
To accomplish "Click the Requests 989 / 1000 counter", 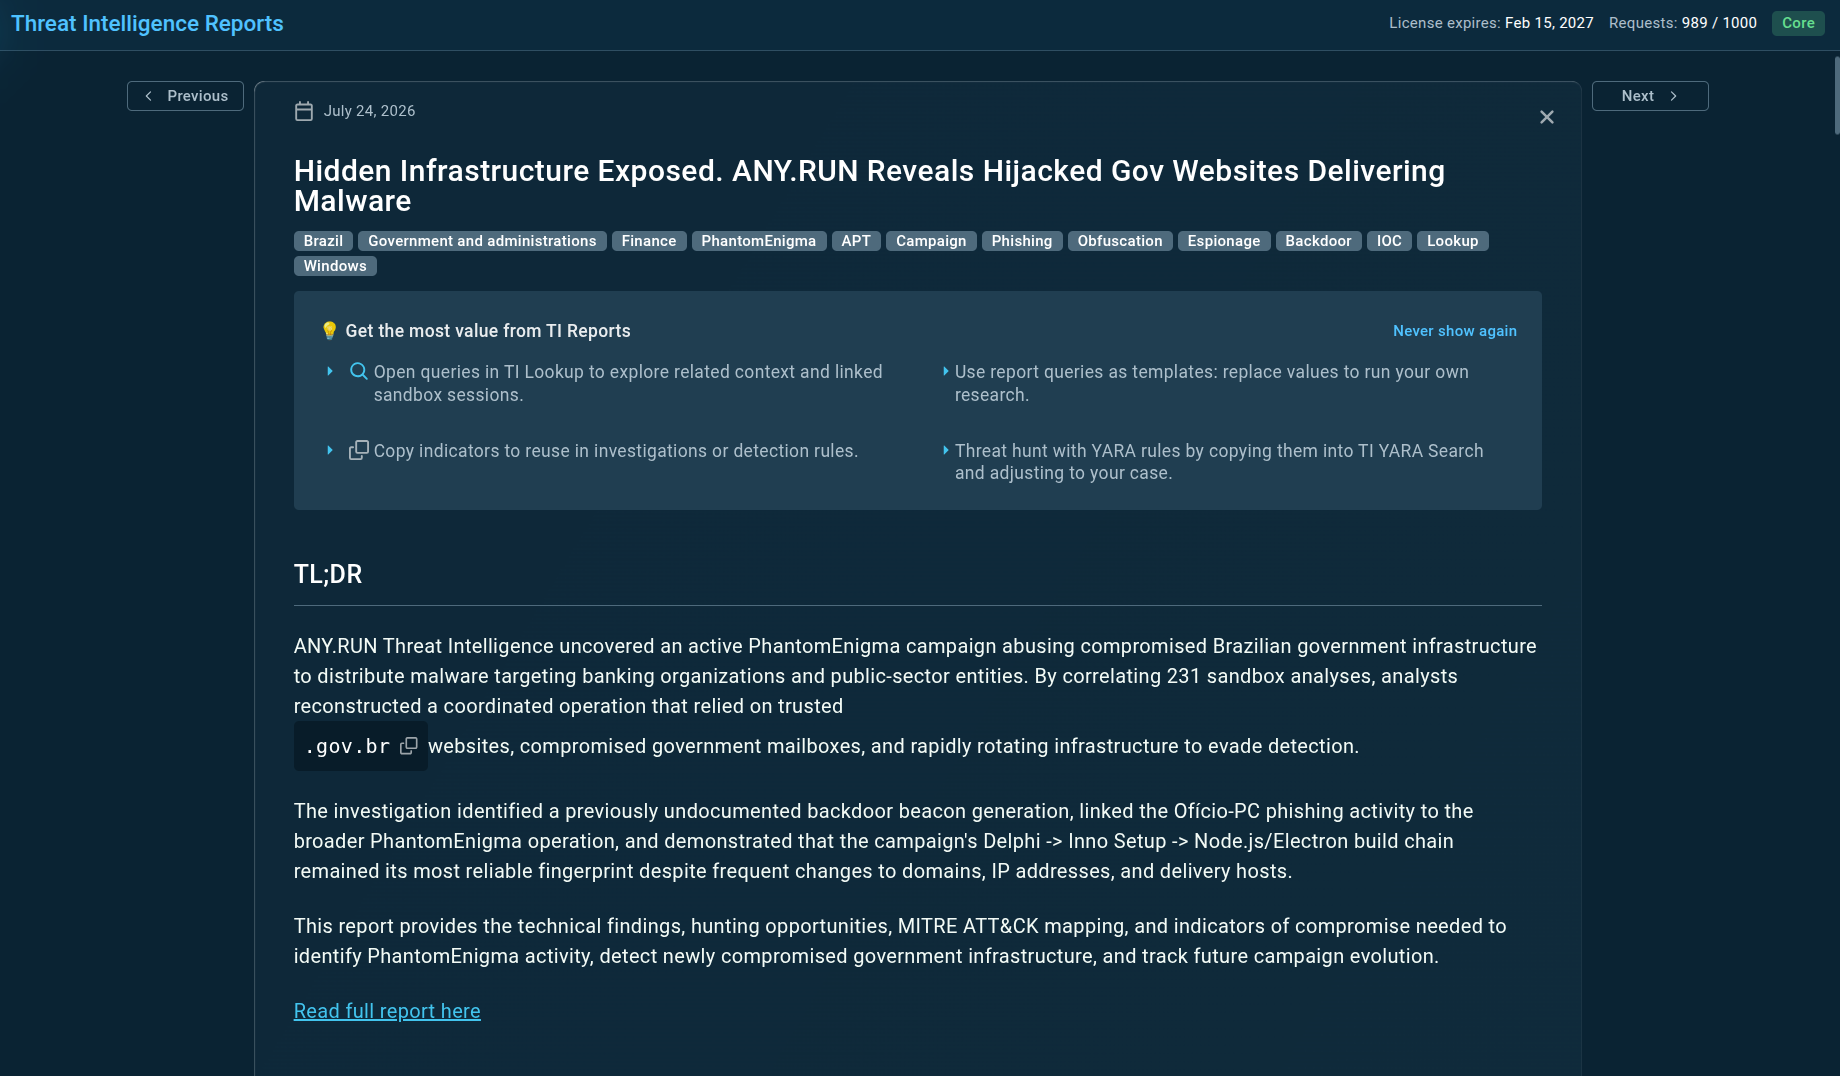I will point(1683,23).
